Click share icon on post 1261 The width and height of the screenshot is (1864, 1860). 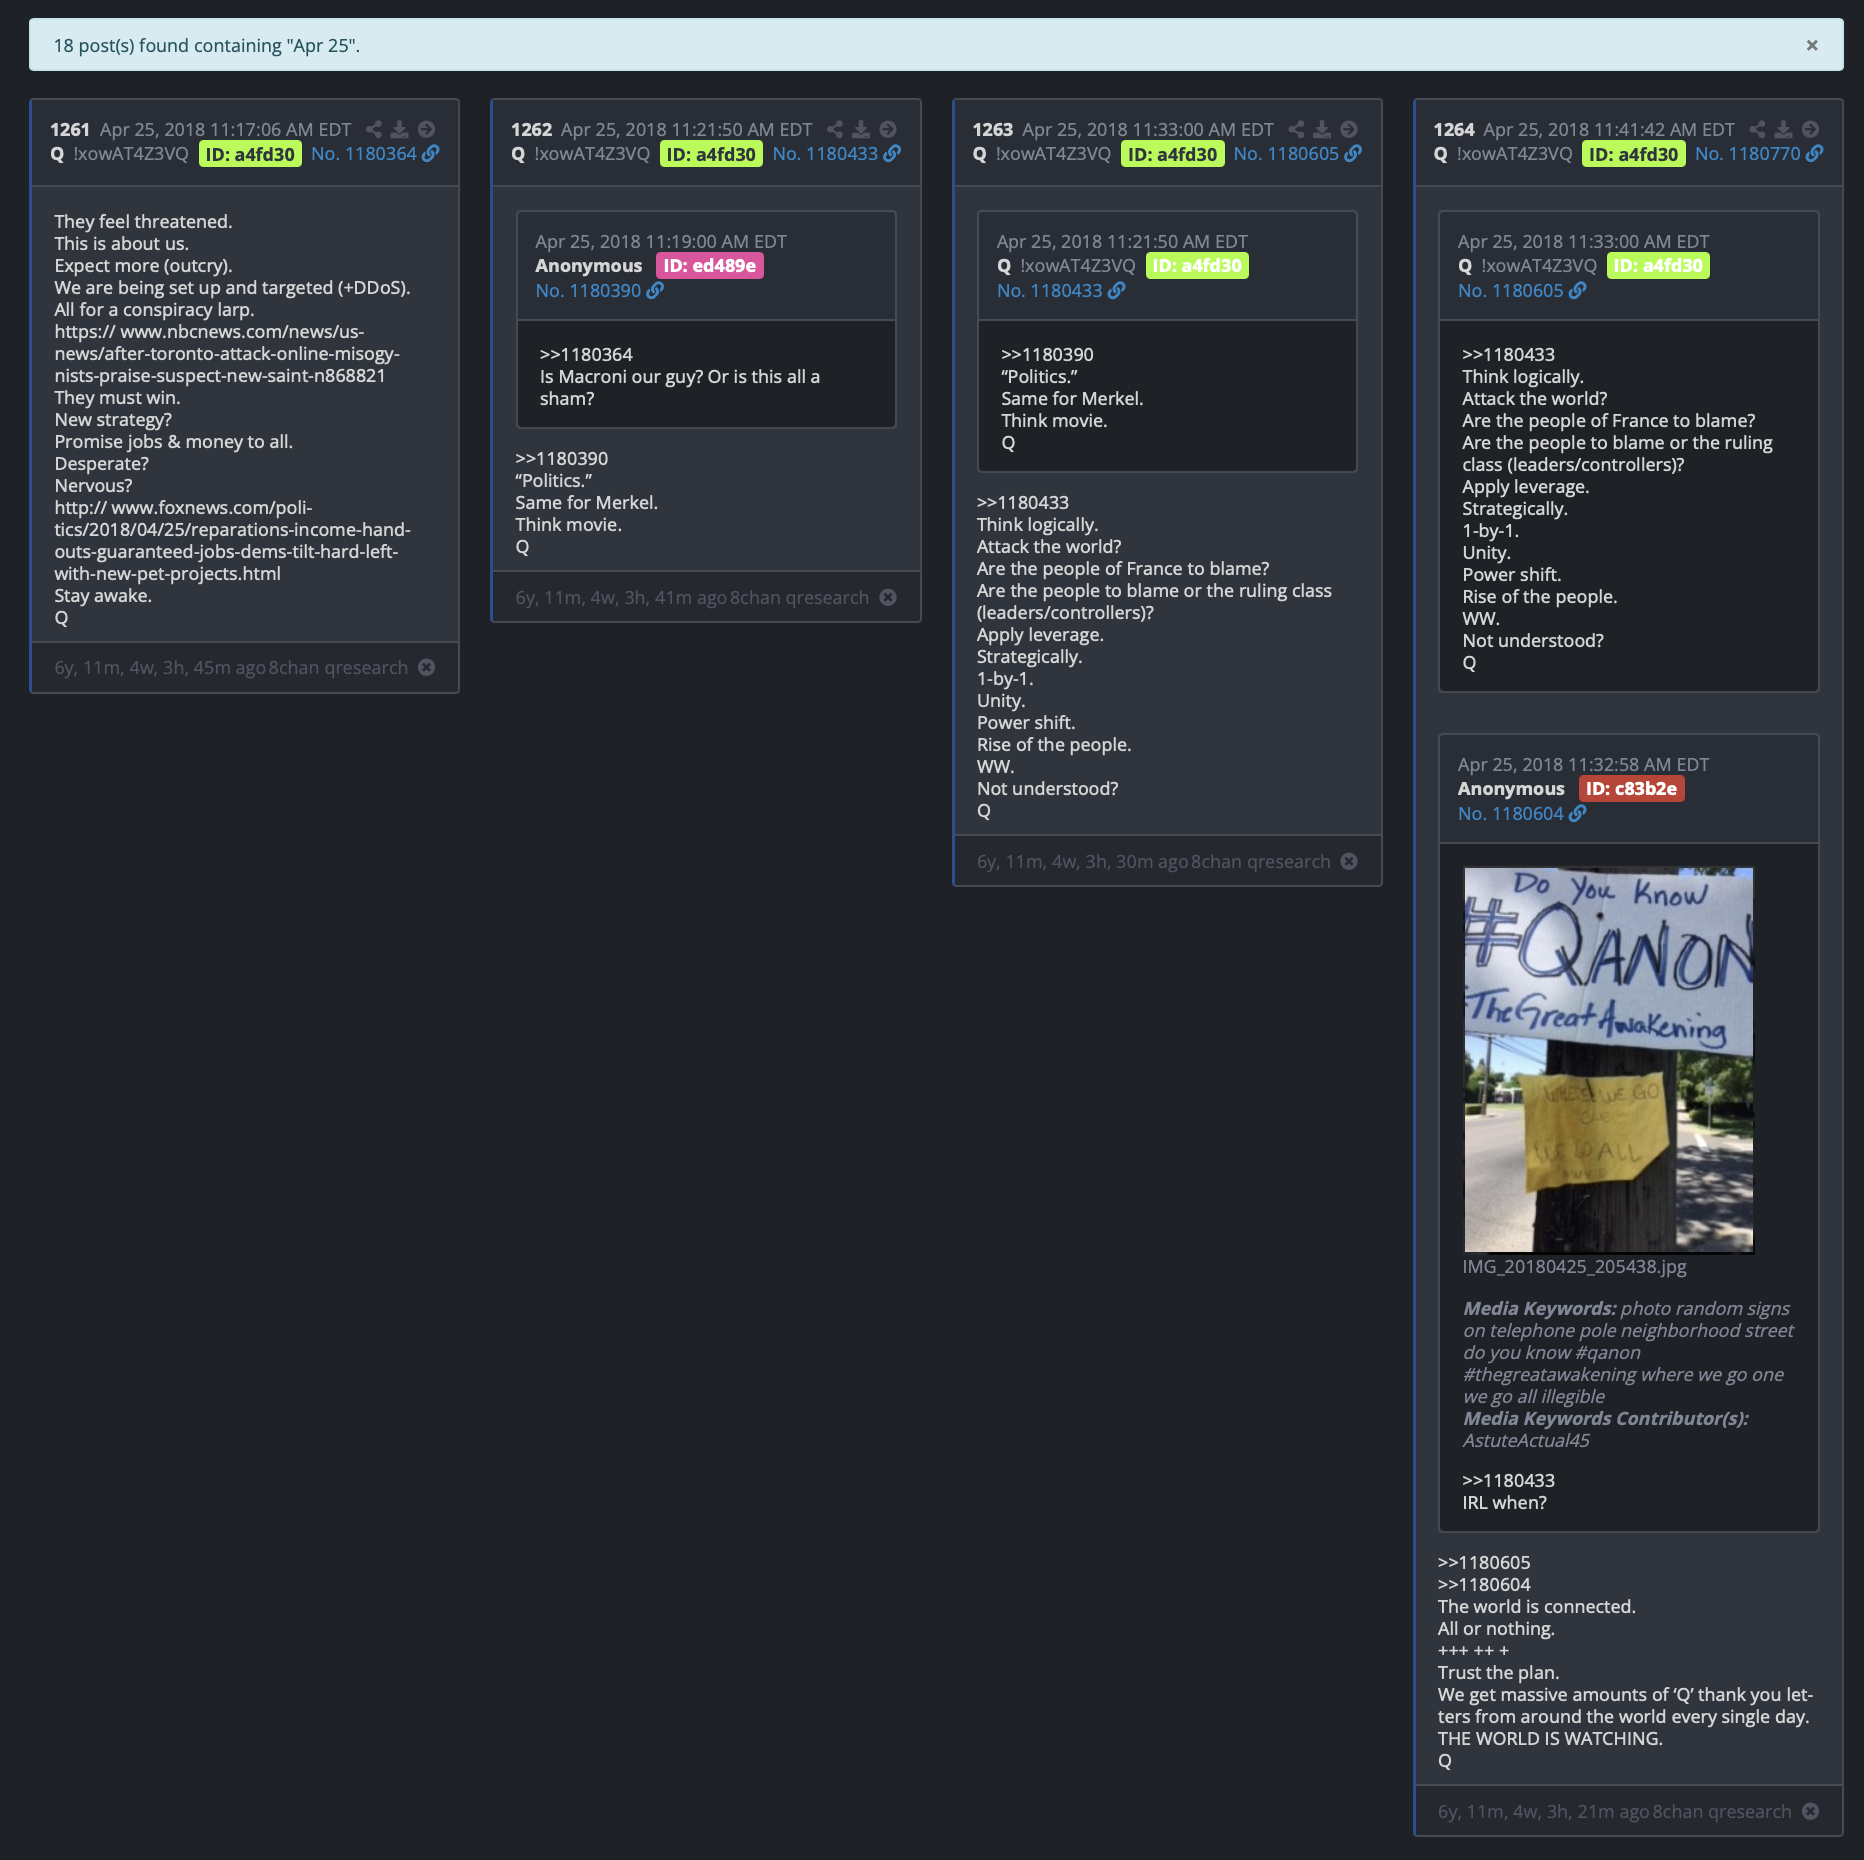click(374, 129)
